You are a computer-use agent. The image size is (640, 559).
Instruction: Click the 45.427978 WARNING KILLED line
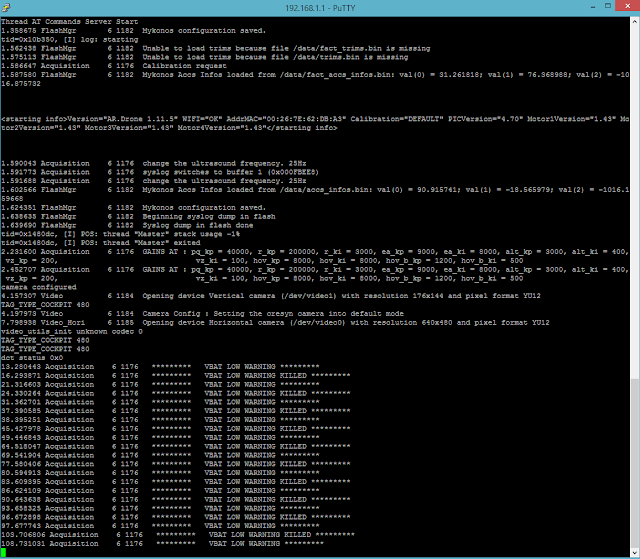pos(176,429)
